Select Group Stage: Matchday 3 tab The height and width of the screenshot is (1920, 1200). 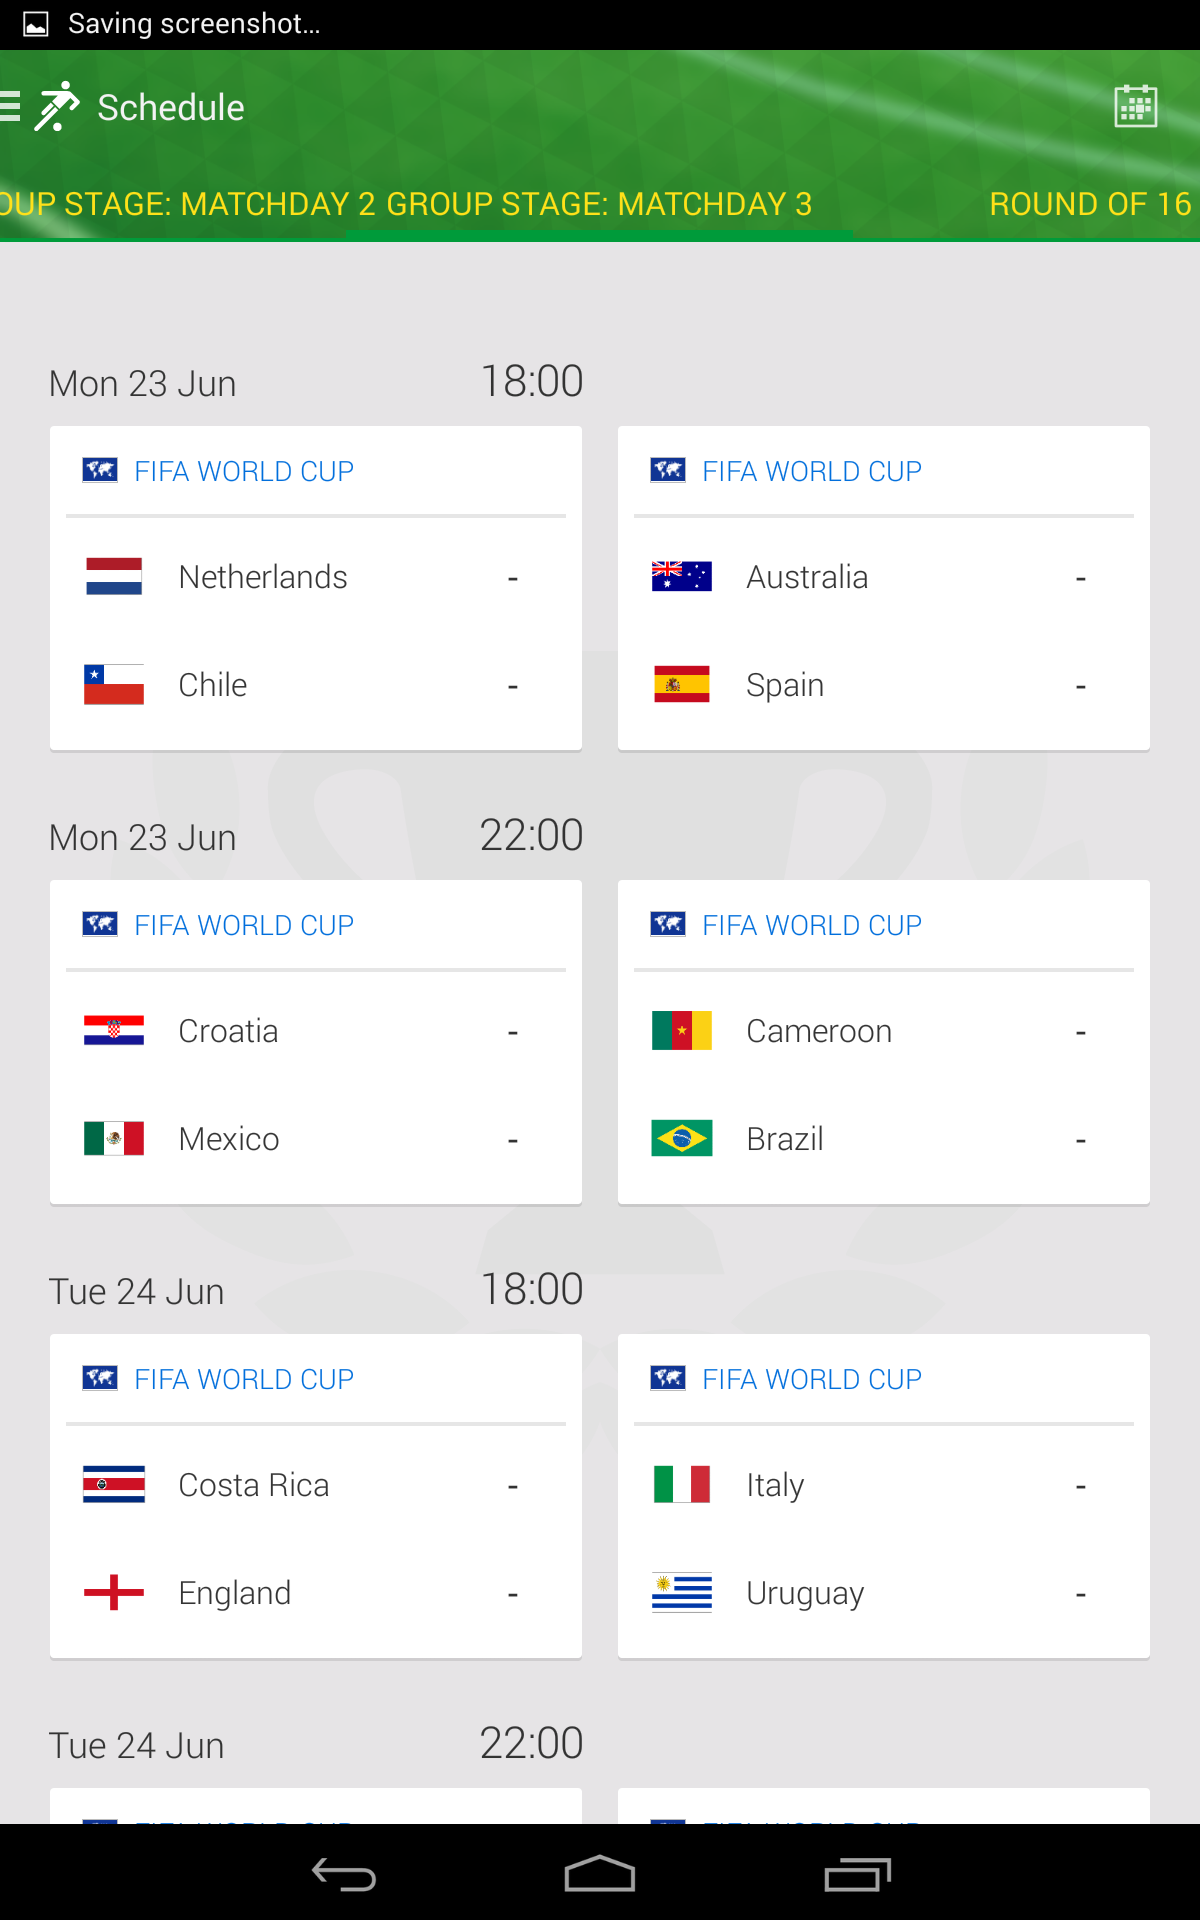599,204
